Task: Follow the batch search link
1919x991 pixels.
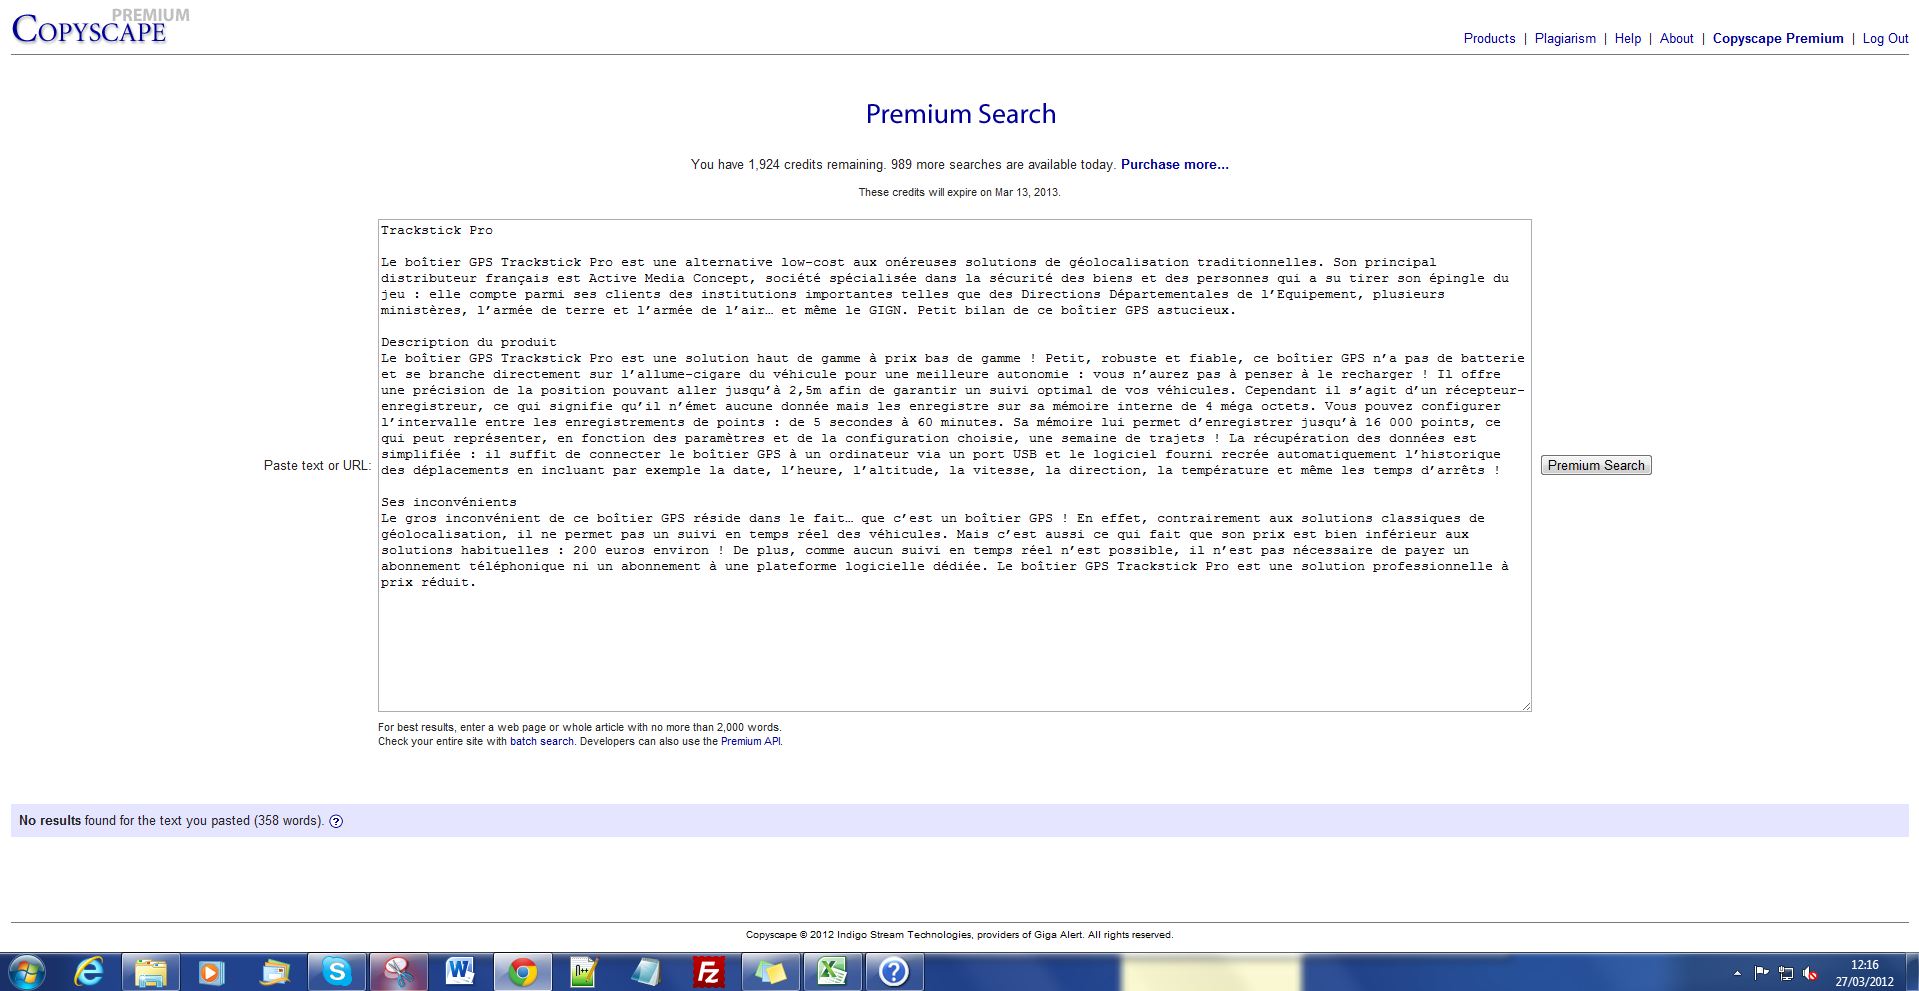Action: (x=541, y=741)
